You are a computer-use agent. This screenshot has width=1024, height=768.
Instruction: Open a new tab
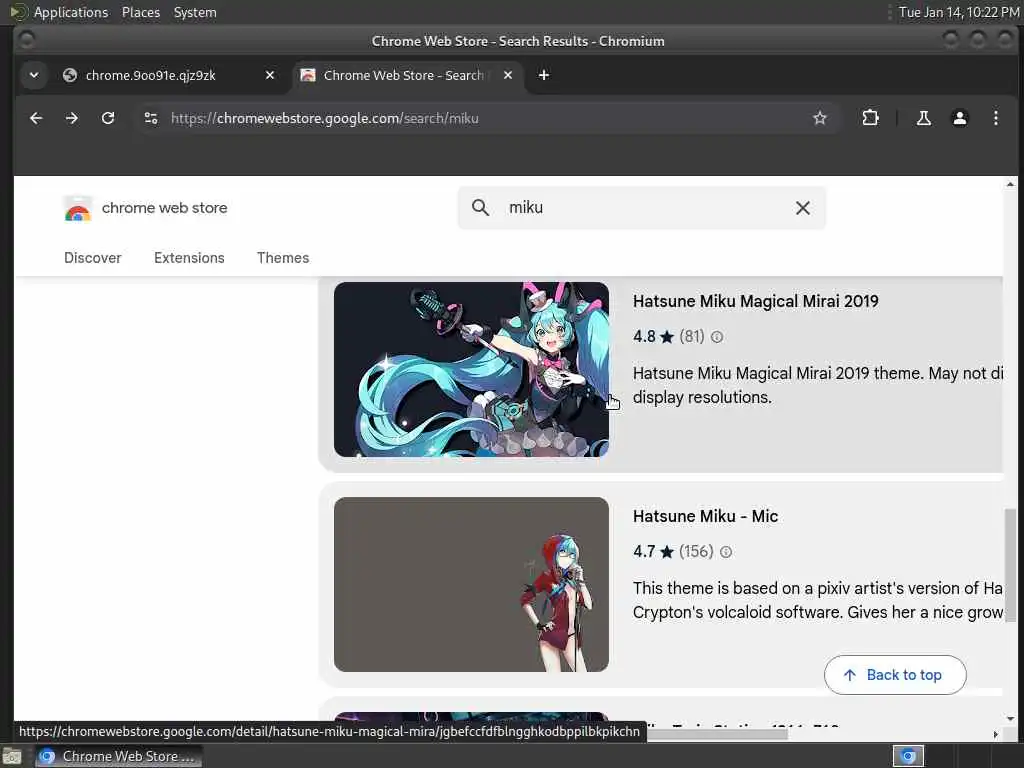coord(543,75)
